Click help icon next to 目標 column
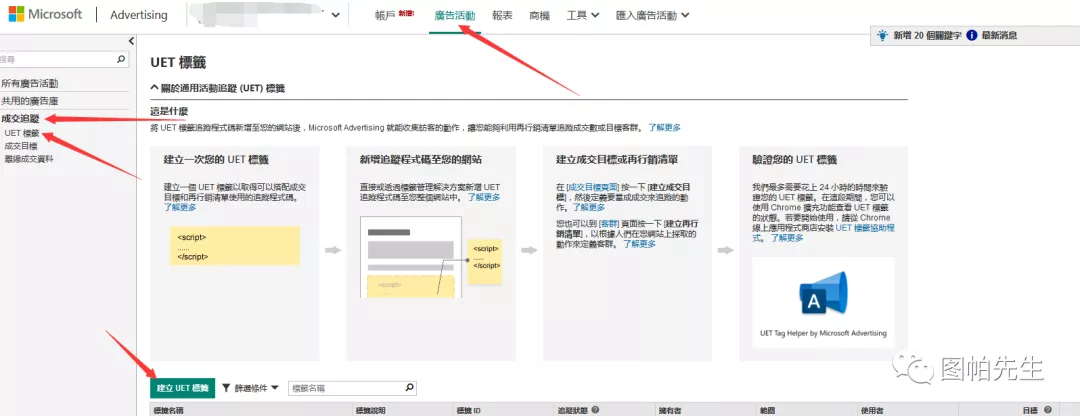 (1048, 410)
